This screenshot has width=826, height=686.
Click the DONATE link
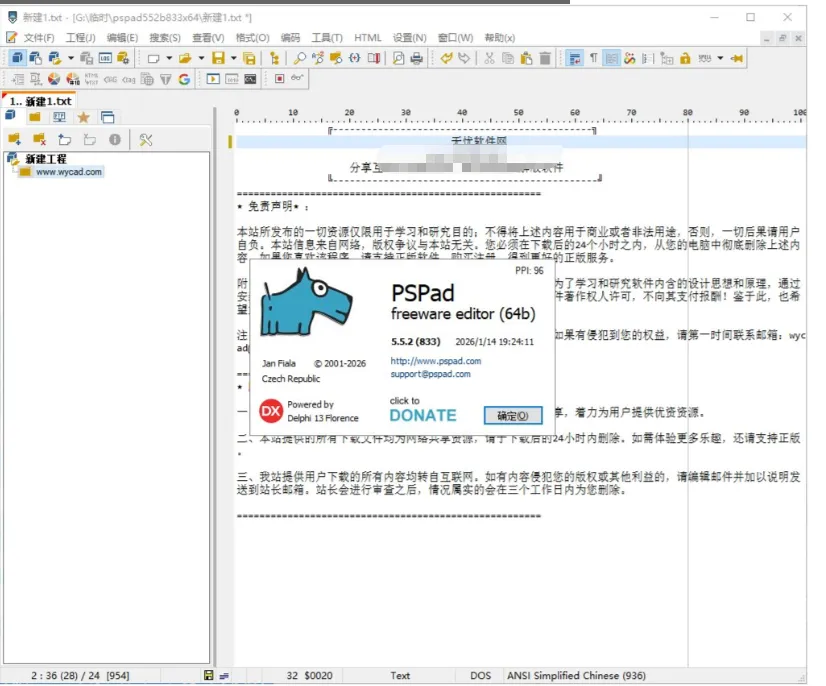[x=423, y=416]
